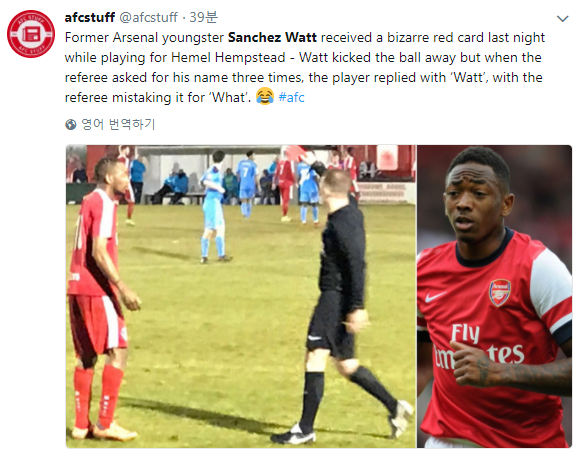Expand the tweet options chevron menu
The image size is (583, 456).
pyautogui.click(x=563, y=19)
